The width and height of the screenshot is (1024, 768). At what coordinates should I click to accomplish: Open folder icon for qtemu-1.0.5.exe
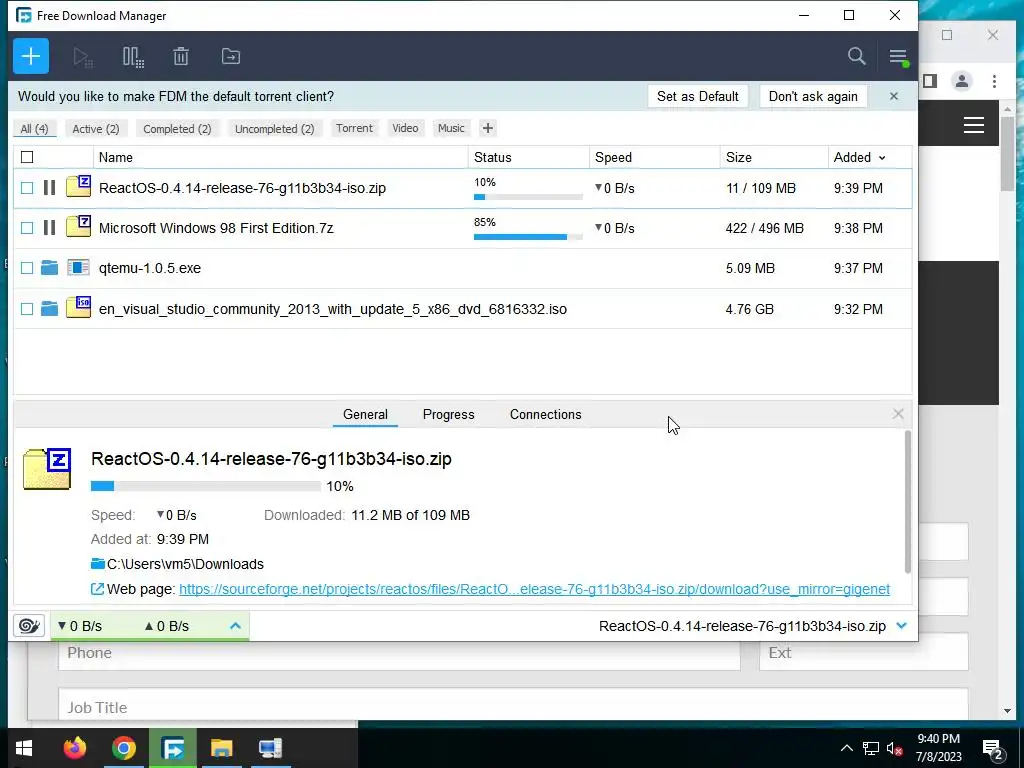49,268
